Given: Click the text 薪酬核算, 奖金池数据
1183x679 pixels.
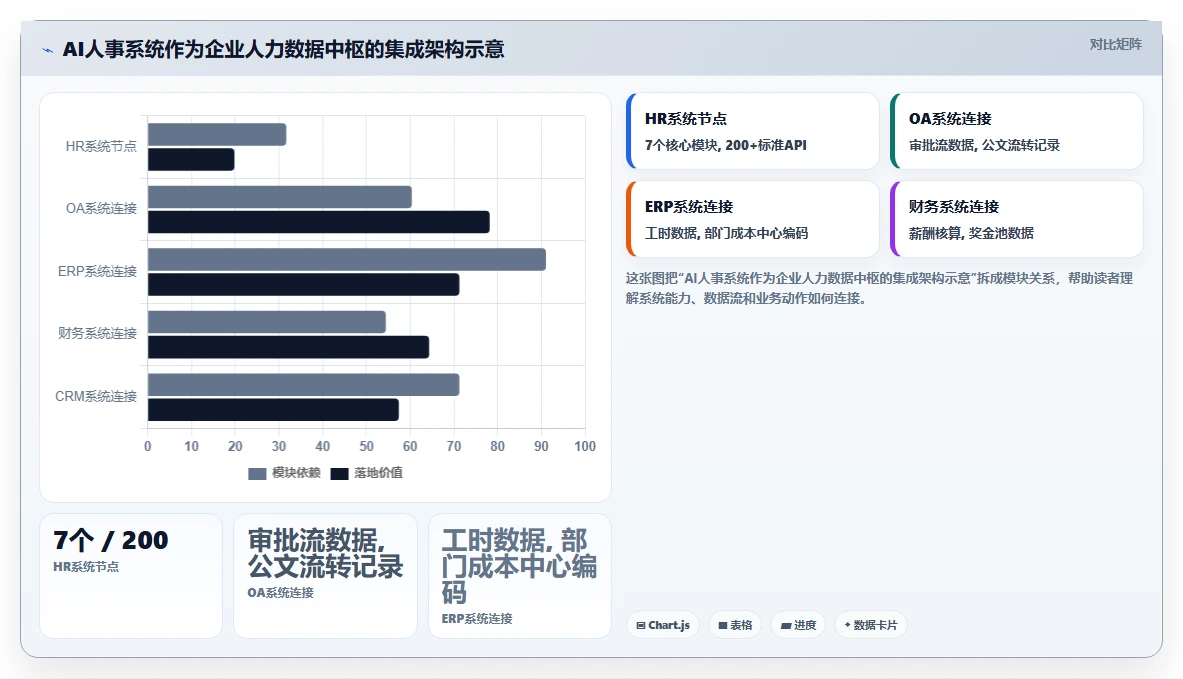Looking at the screenshot, I should [x=971, y=233].
